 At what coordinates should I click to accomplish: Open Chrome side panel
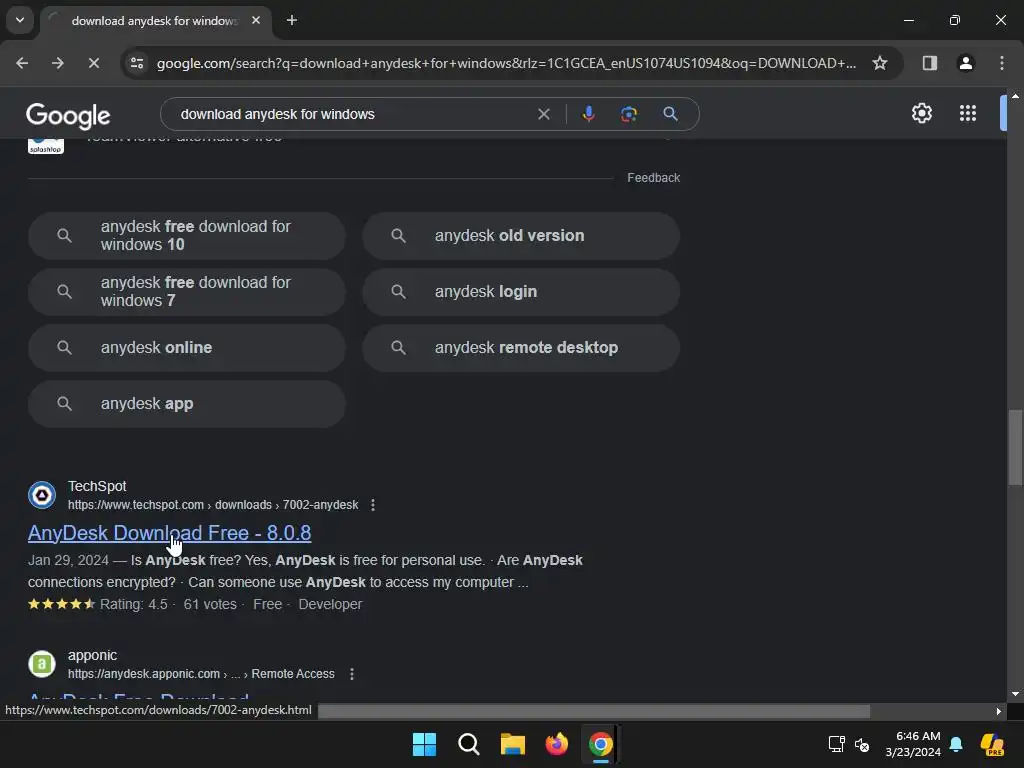pos(929,63)
